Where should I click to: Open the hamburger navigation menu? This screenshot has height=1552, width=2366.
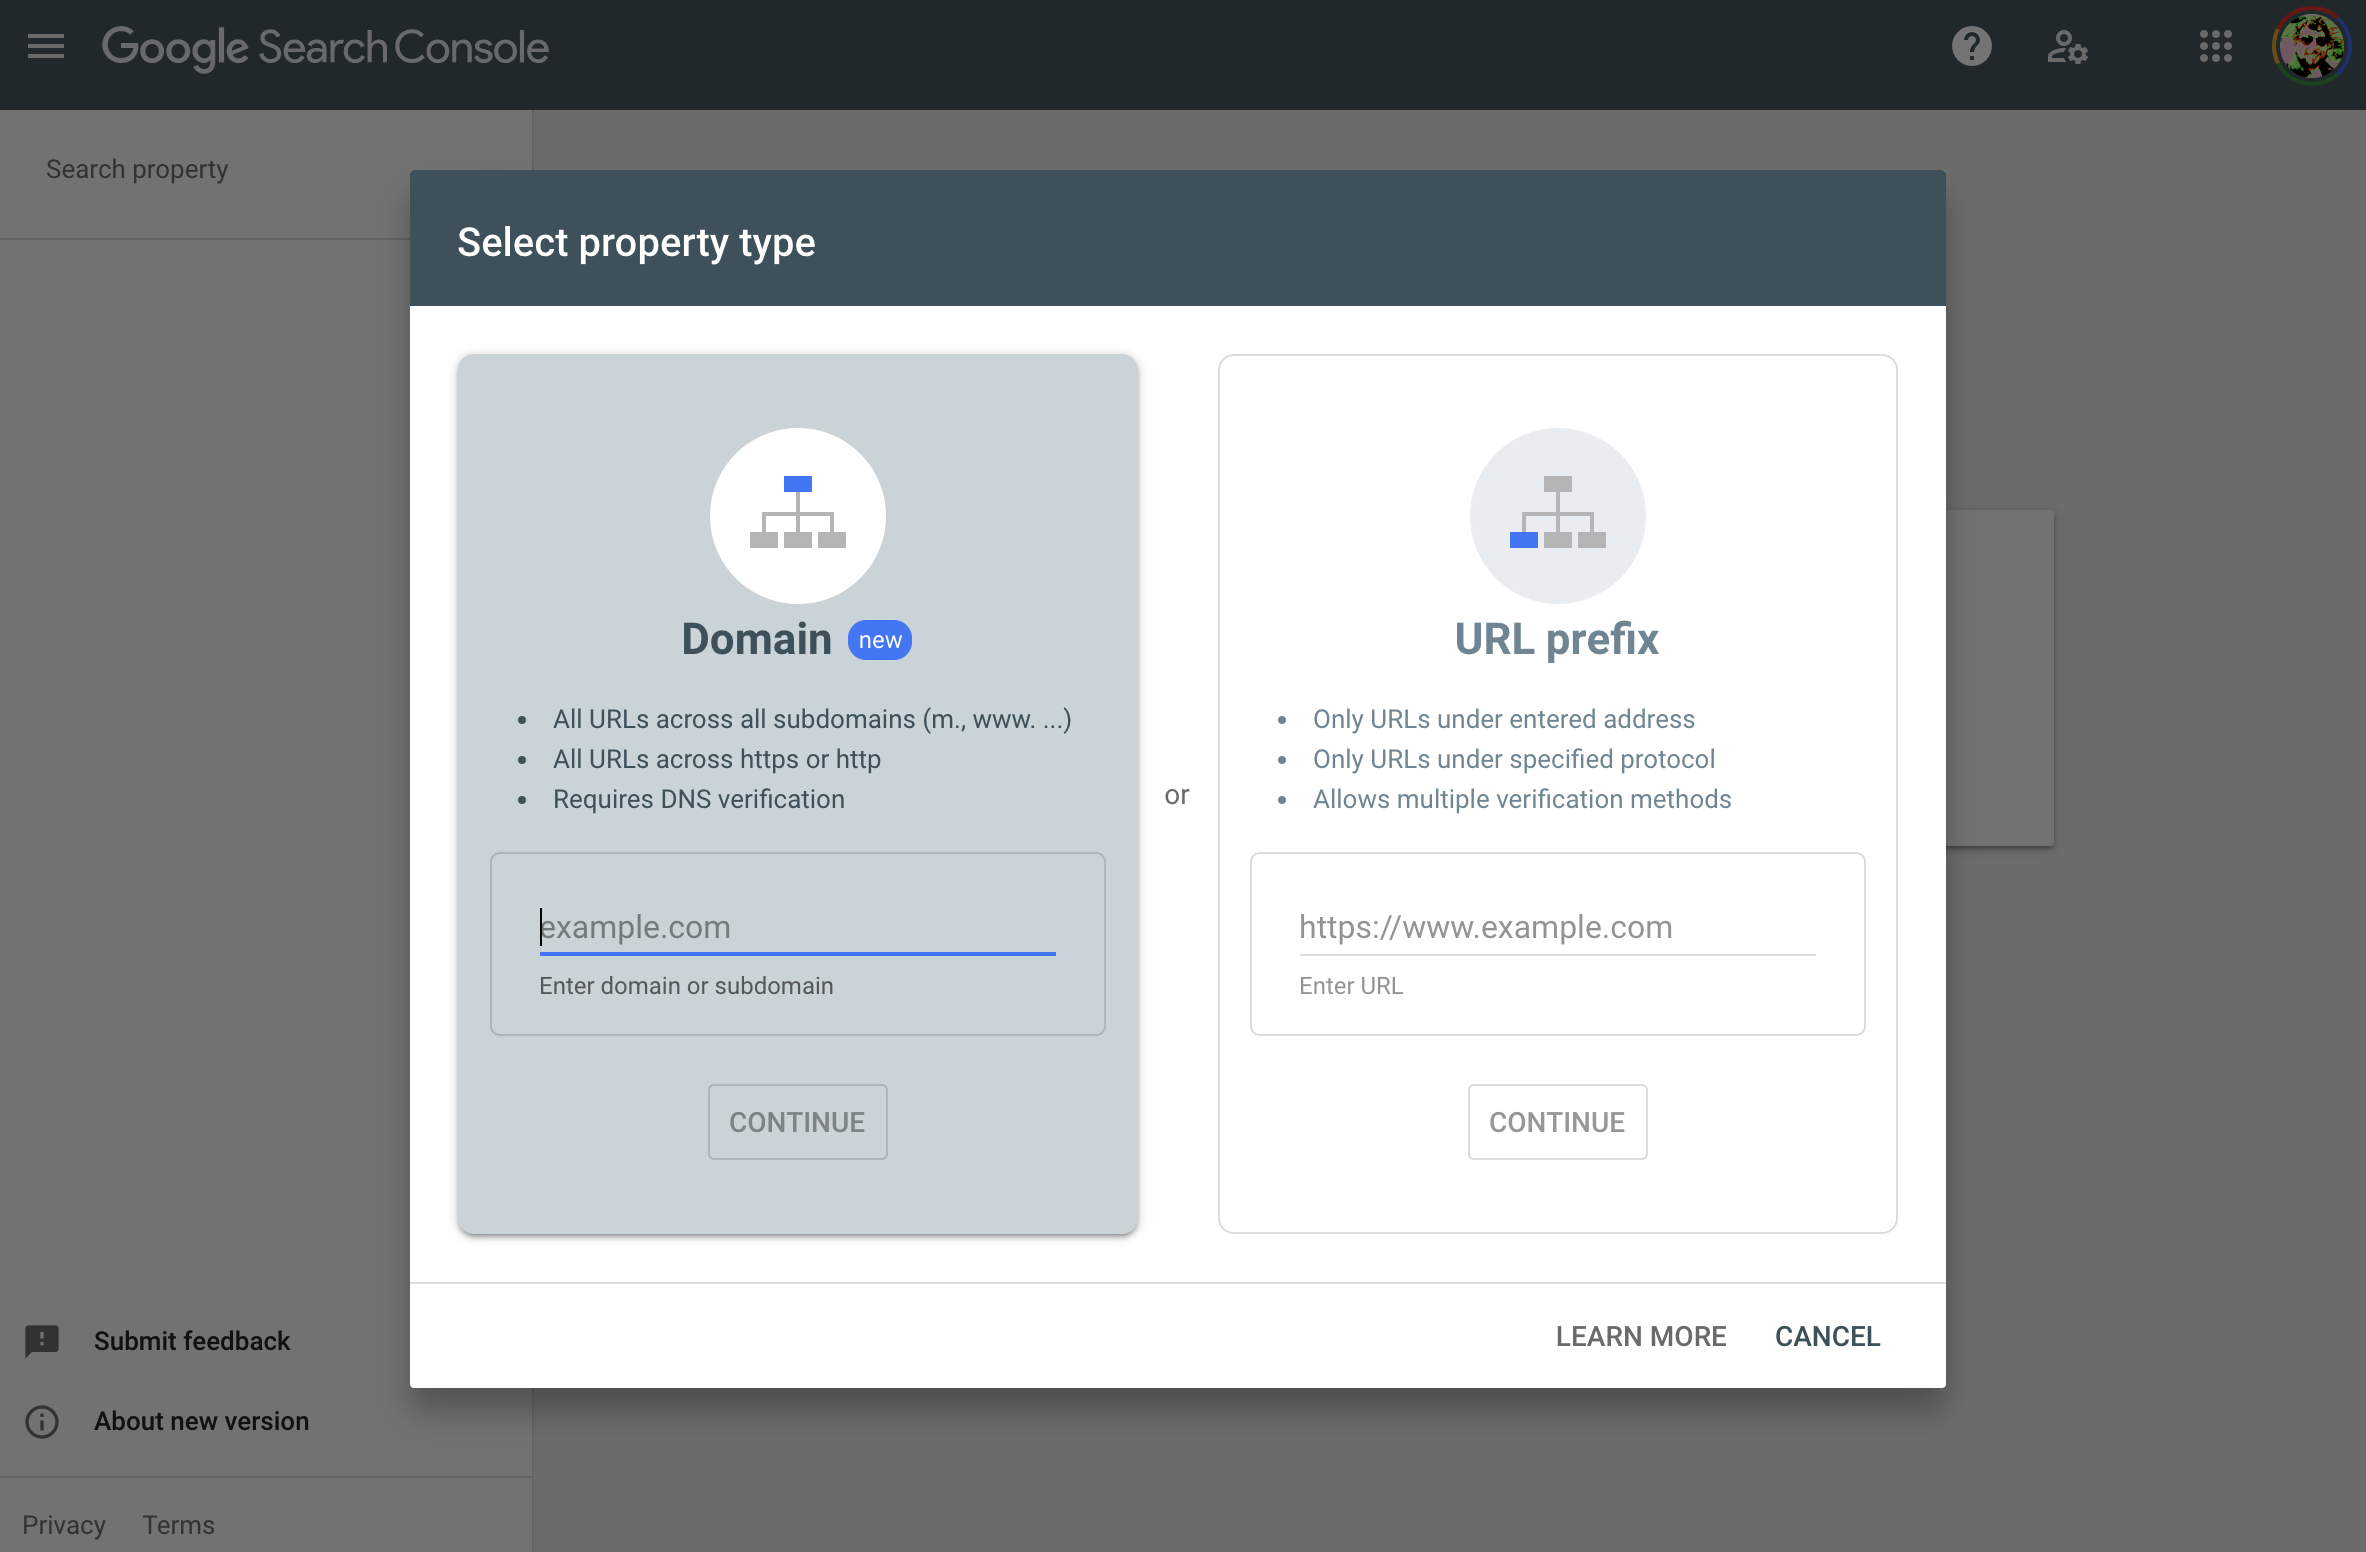click(x=46, y=47)
